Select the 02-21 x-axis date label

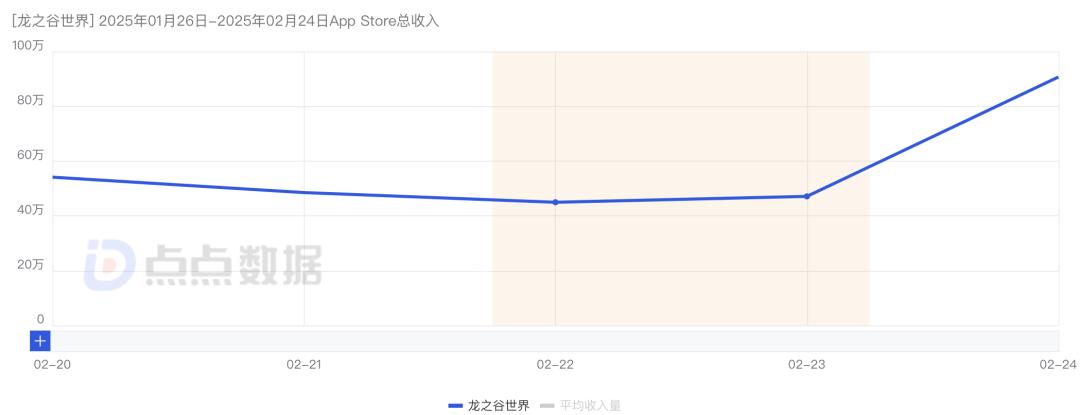pos(304,366)
